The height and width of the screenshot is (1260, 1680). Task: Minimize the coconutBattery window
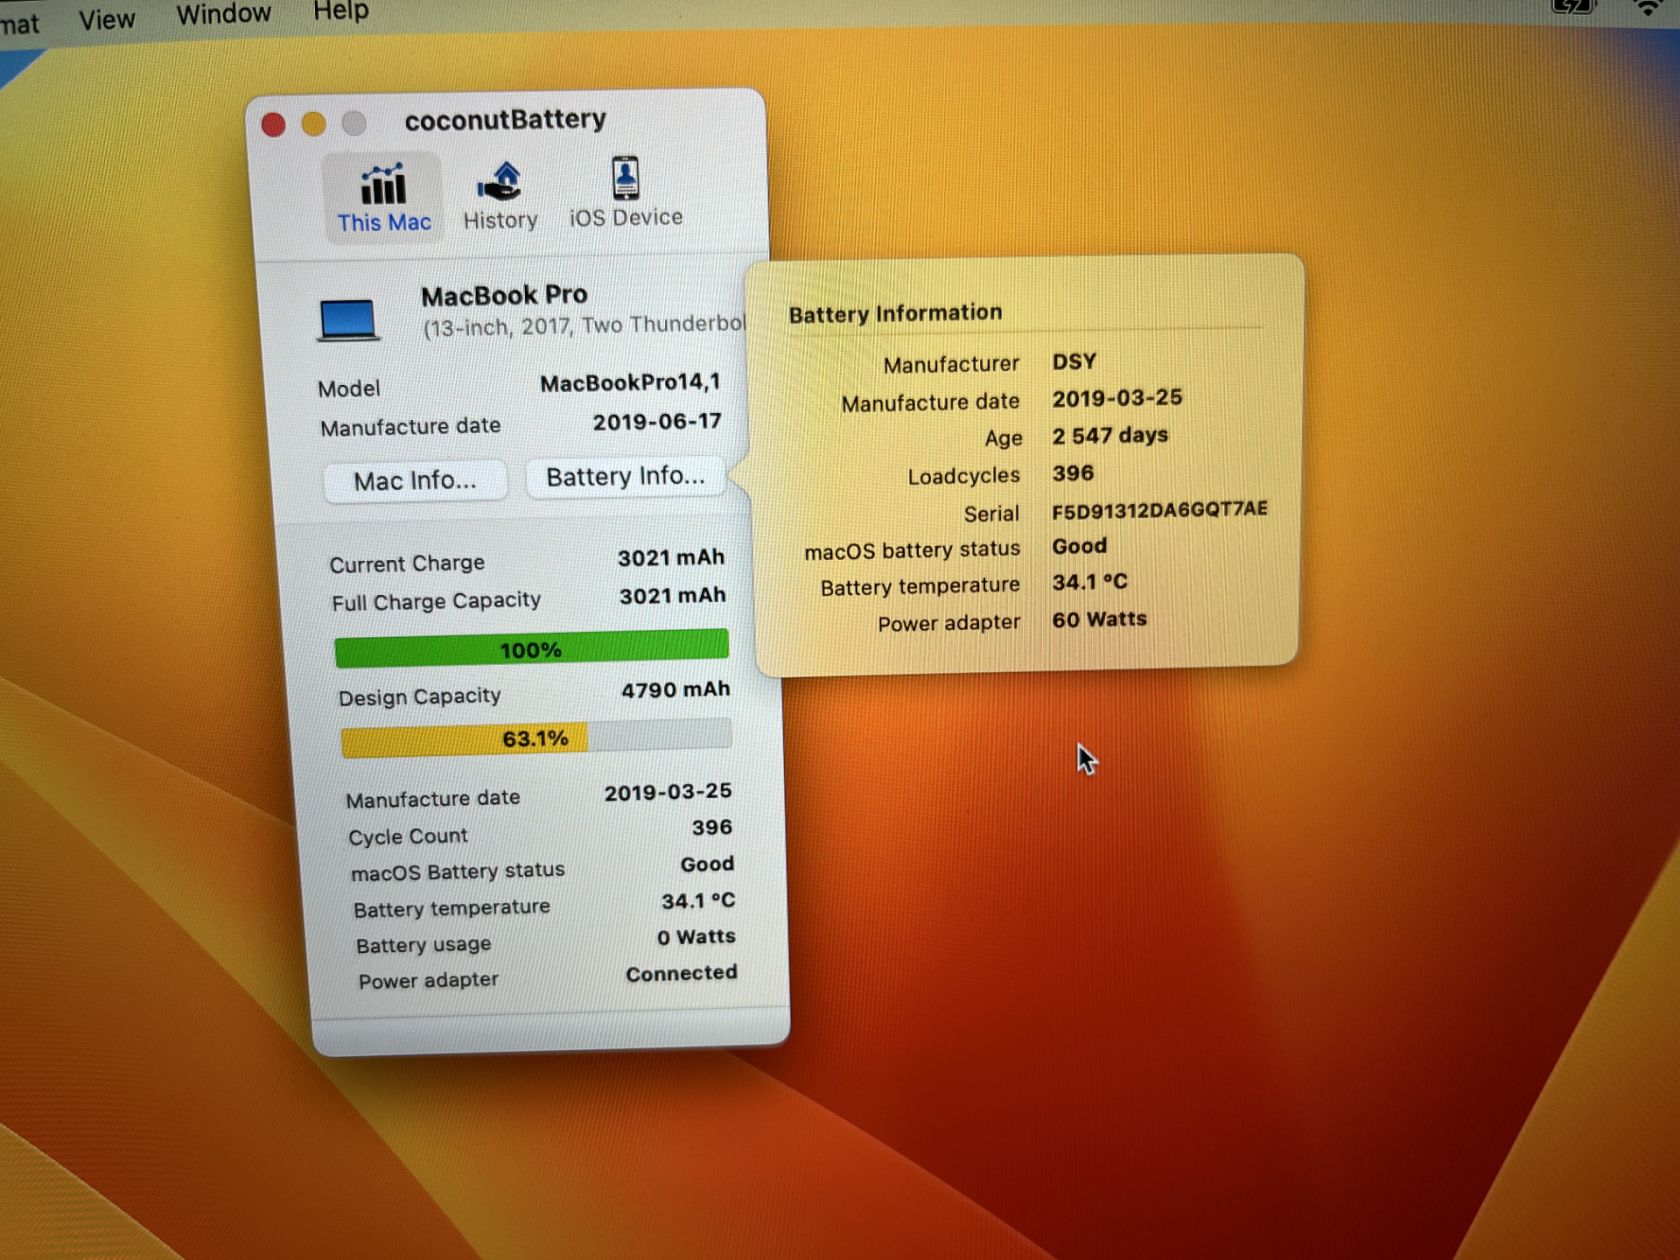314,123
